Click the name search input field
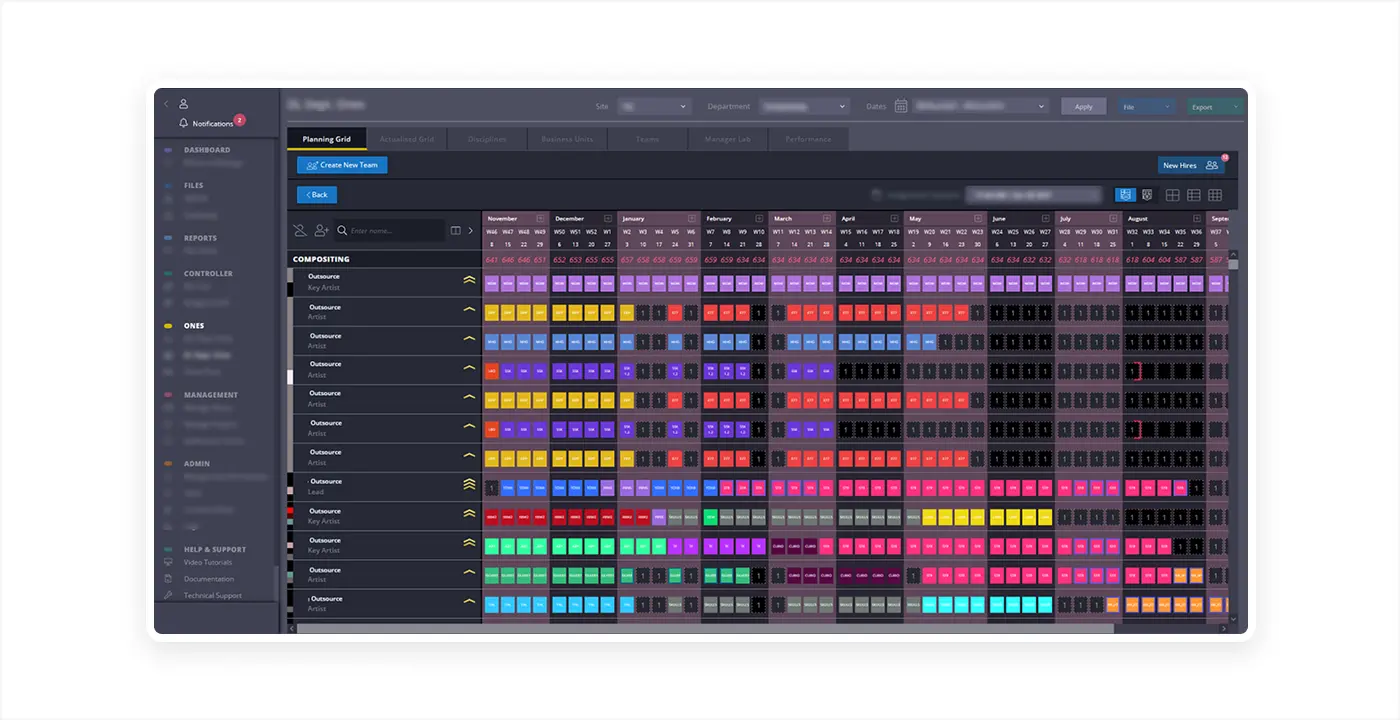The height and width of the screenshot is (720, 1400). pos(395,230)
